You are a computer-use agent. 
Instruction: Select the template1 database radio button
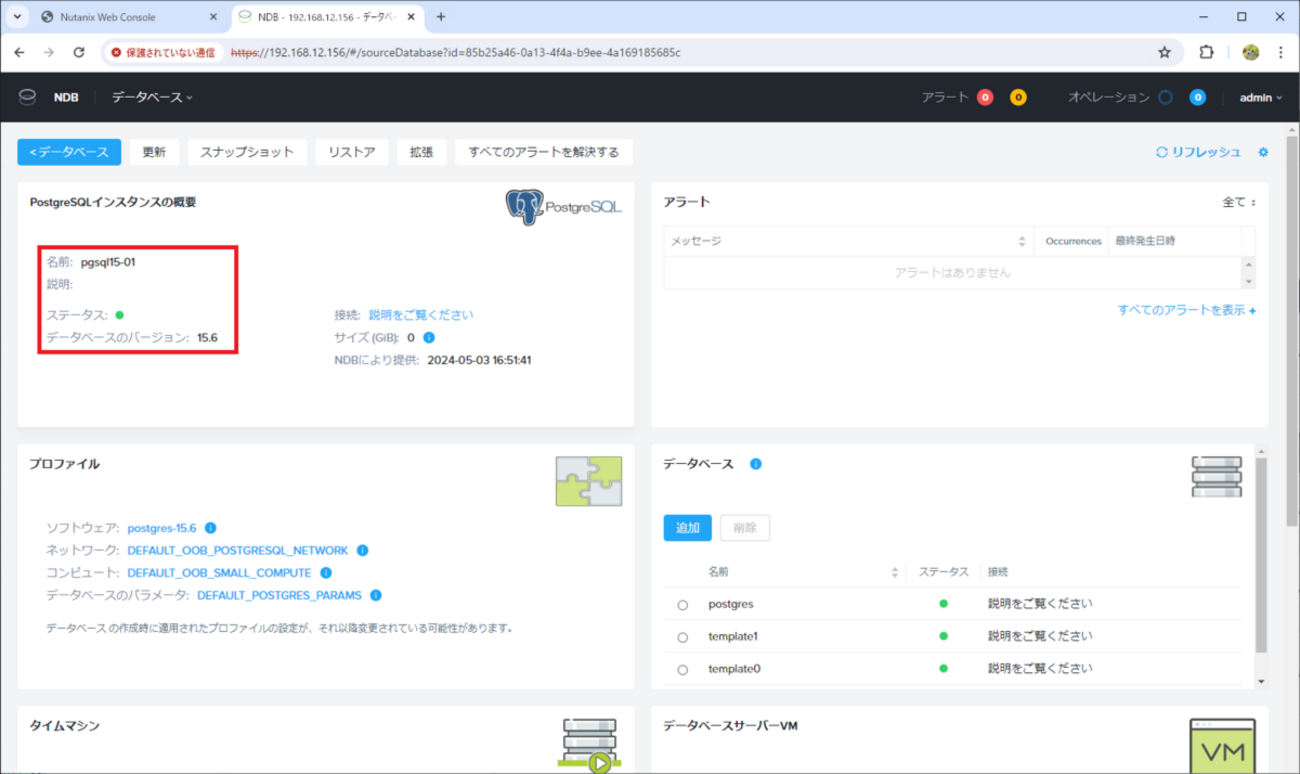683,637
